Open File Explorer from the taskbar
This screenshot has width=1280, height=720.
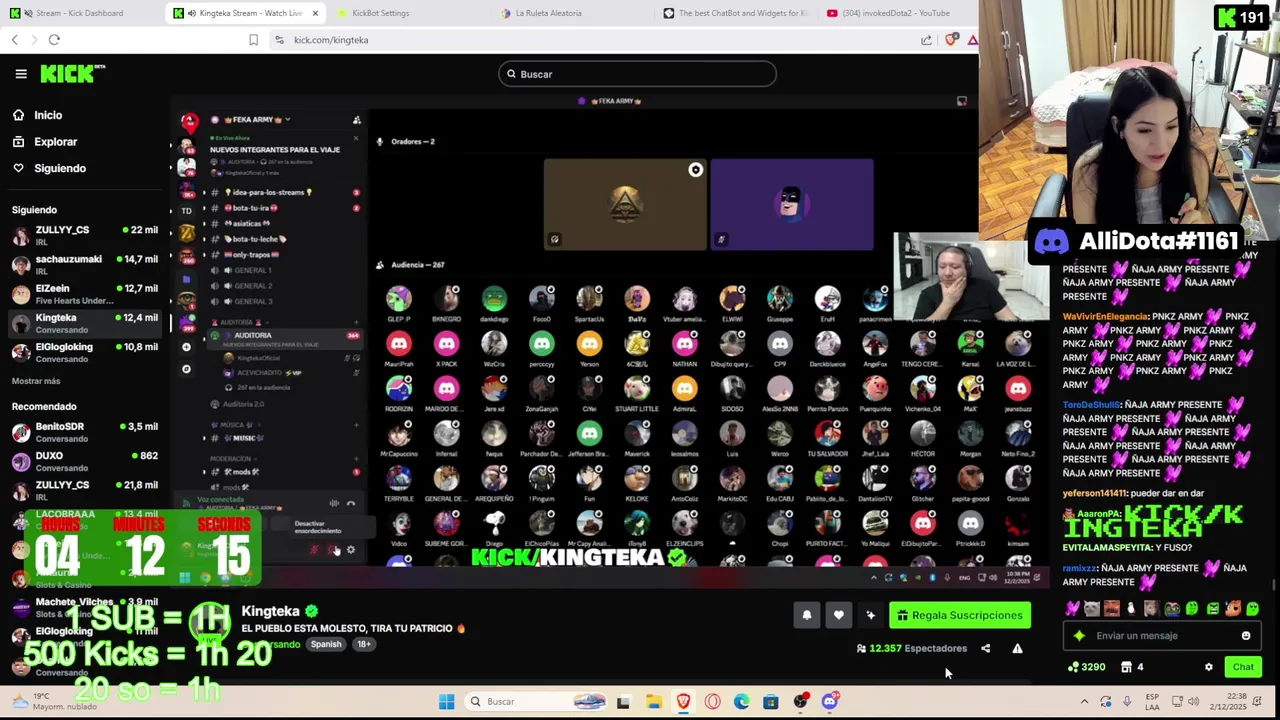[x=654, y=702]
